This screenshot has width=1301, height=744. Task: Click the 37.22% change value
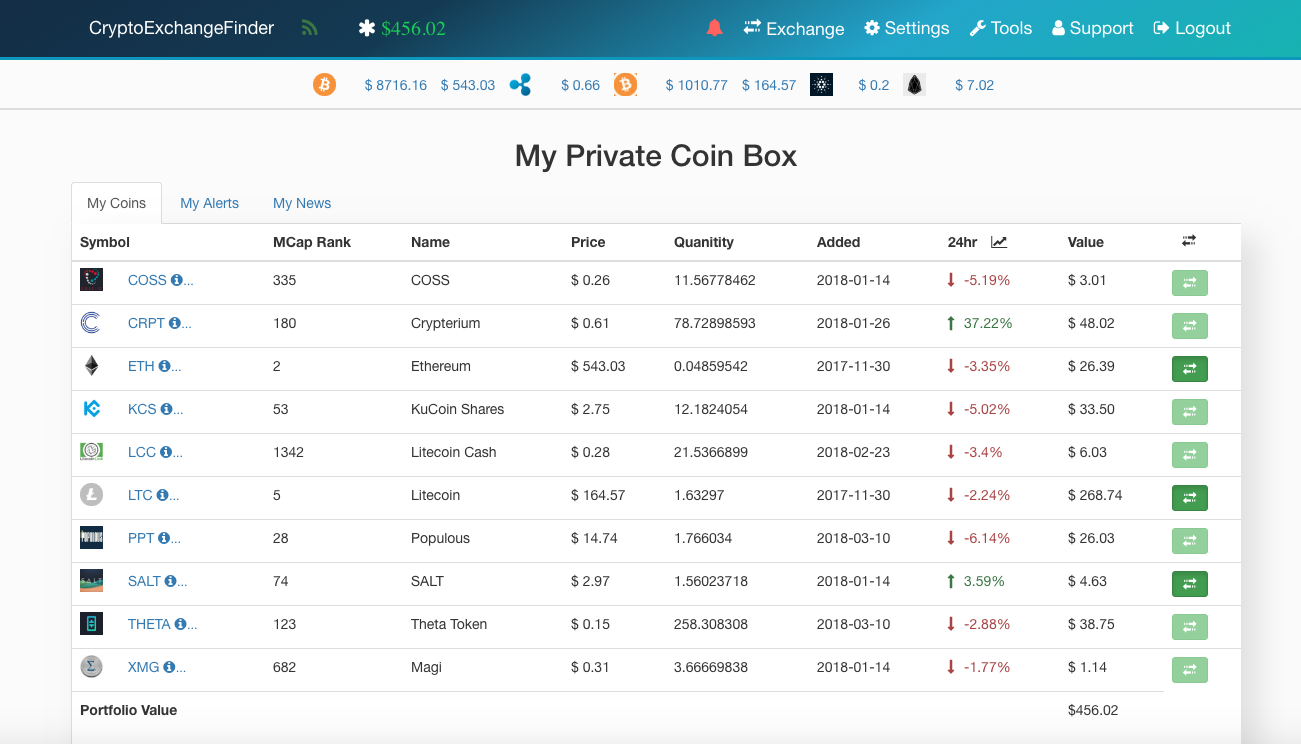click(988, 323)
